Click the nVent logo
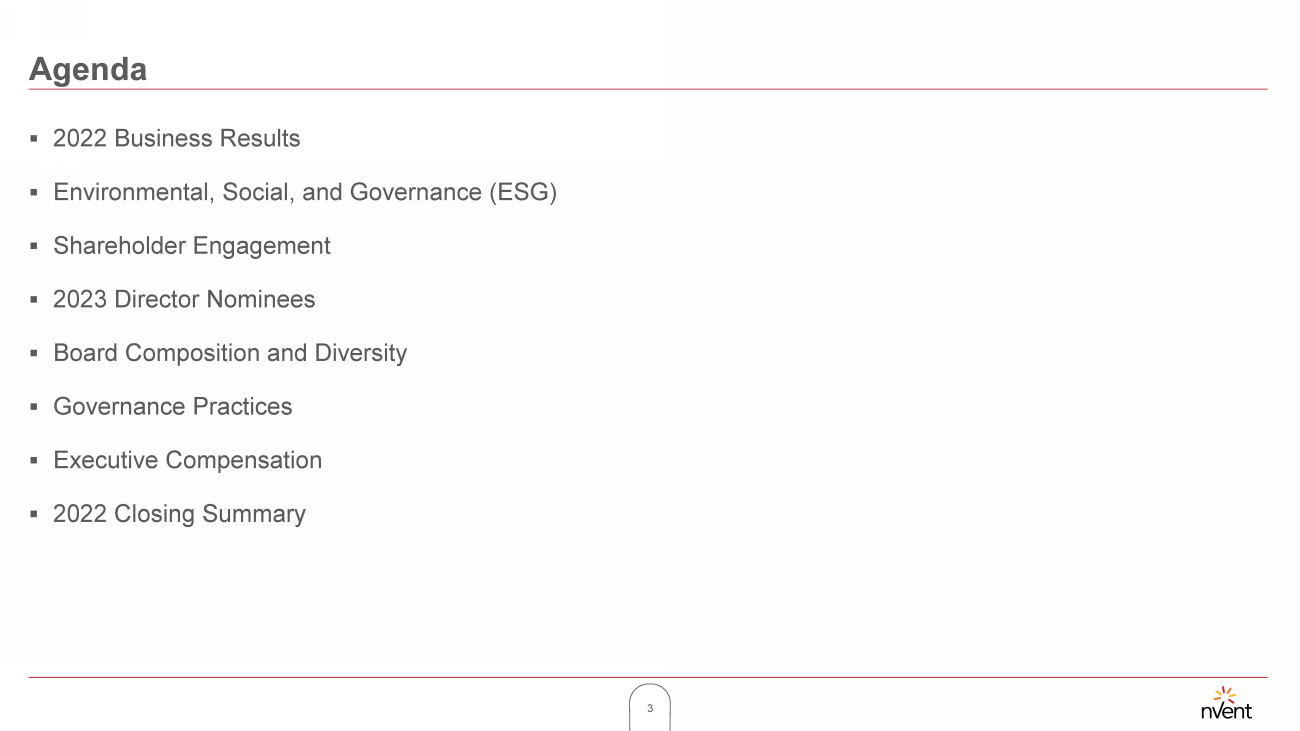 click(1225, 703)
